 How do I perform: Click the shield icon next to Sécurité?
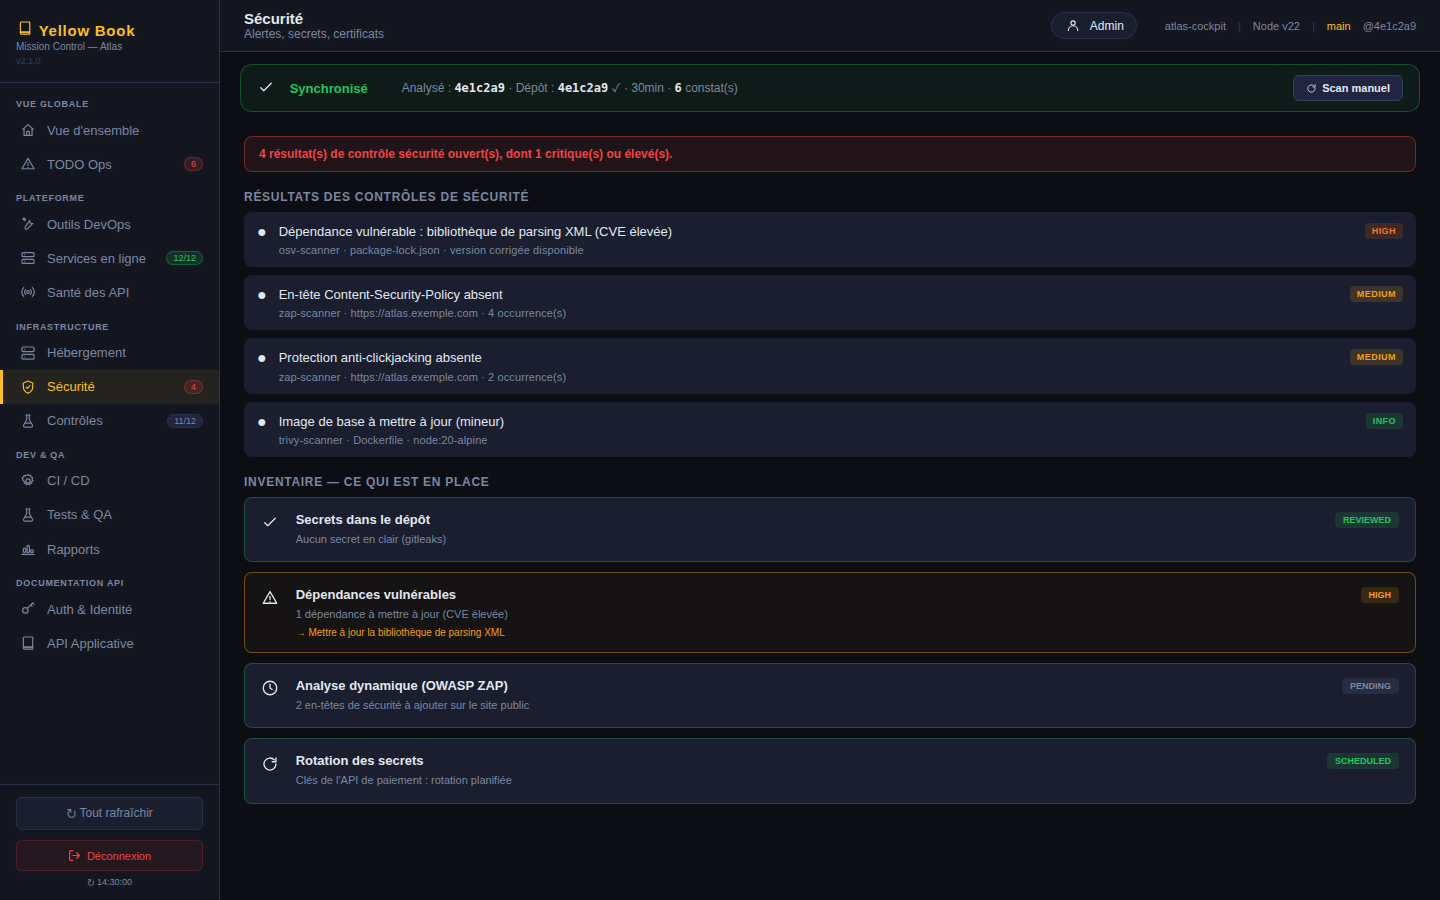28,387
